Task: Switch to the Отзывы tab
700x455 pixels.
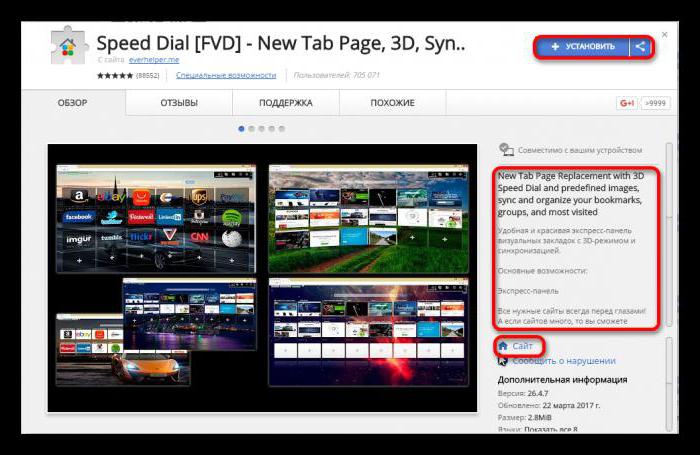Action: 179,103
